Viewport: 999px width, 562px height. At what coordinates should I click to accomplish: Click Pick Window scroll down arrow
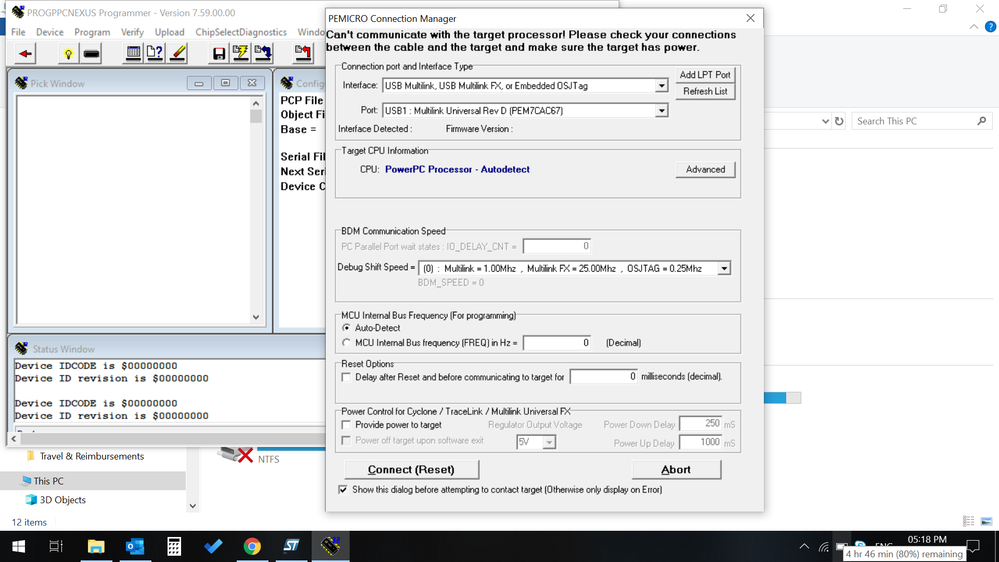pyautogui.click(x=256, y=317)
